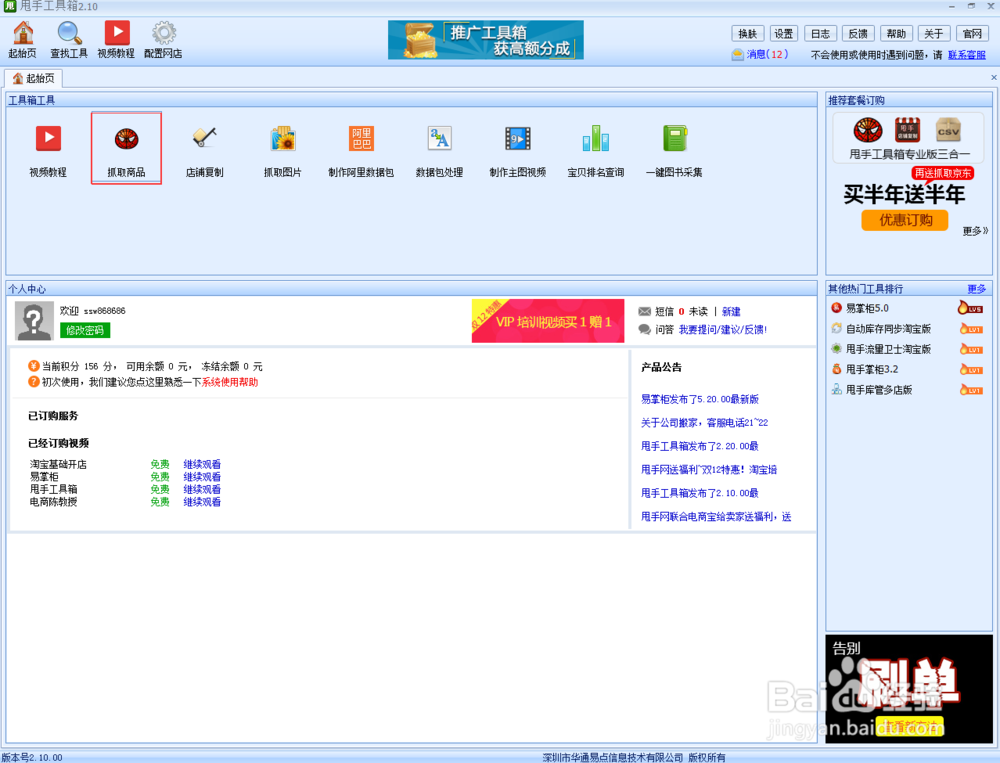The height and width of the screenshot is (763, 1000).
Task: Click the 免费 label for 淘宝基础开店
Action: (x=160, y=464)
